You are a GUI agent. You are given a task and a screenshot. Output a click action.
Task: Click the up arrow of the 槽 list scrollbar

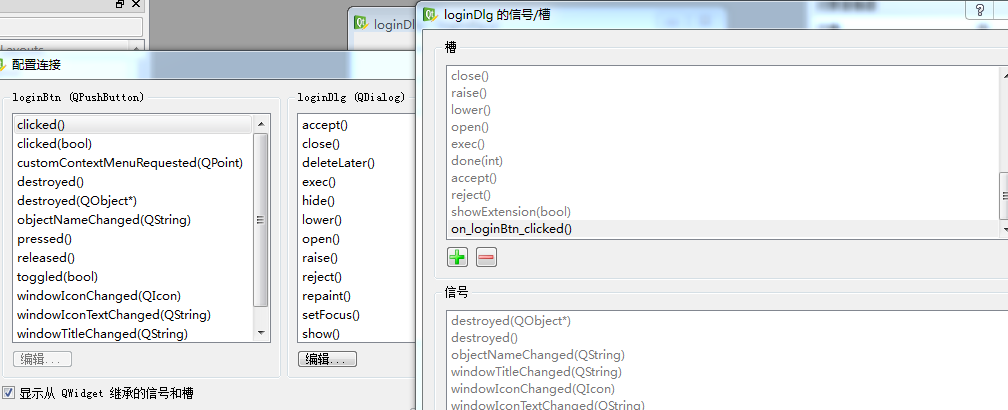pyautogui.click(x=1003, y=75)
